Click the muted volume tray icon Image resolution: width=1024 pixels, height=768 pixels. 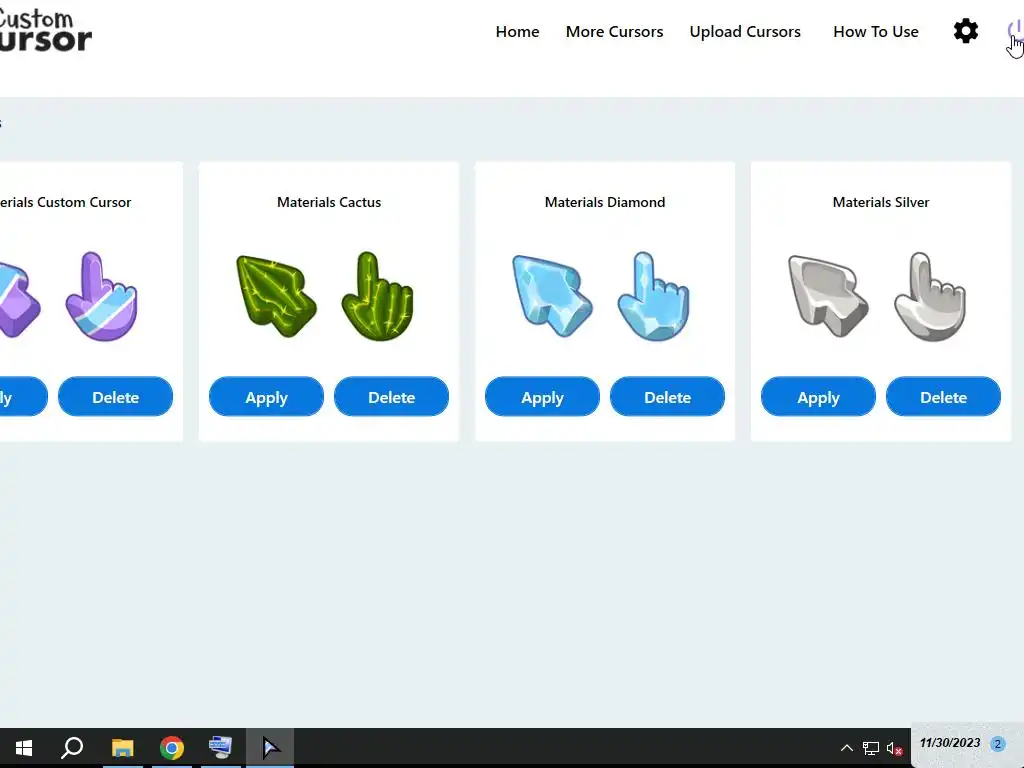(894, 748)
